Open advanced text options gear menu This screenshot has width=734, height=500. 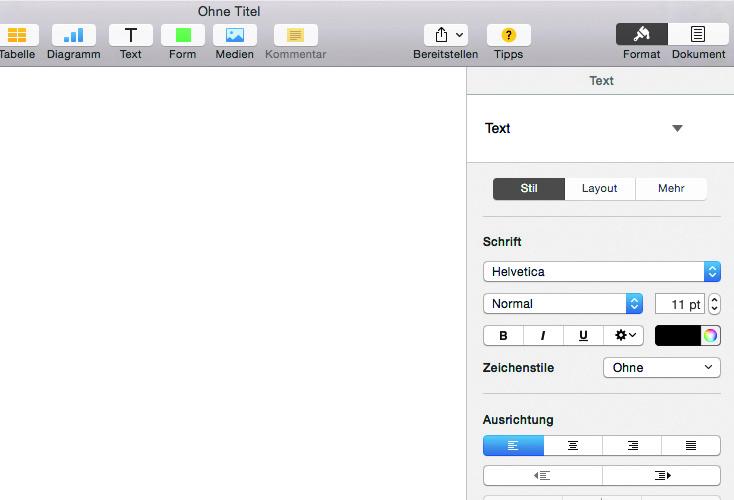pos(624,336)
